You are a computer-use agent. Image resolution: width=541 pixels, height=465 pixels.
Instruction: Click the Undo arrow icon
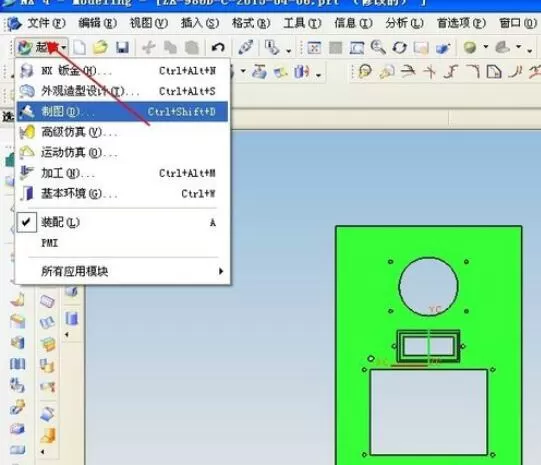click(218, 47)
